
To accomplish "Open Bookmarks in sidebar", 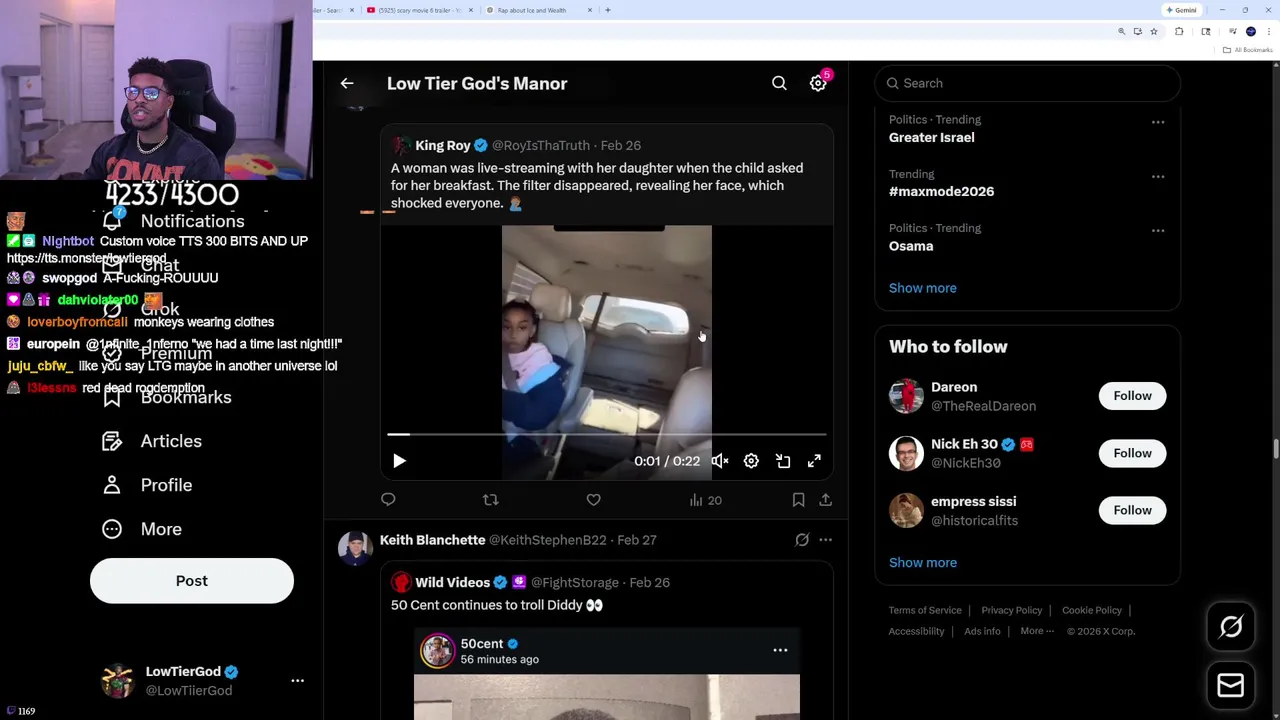I will tap(167, 397).
